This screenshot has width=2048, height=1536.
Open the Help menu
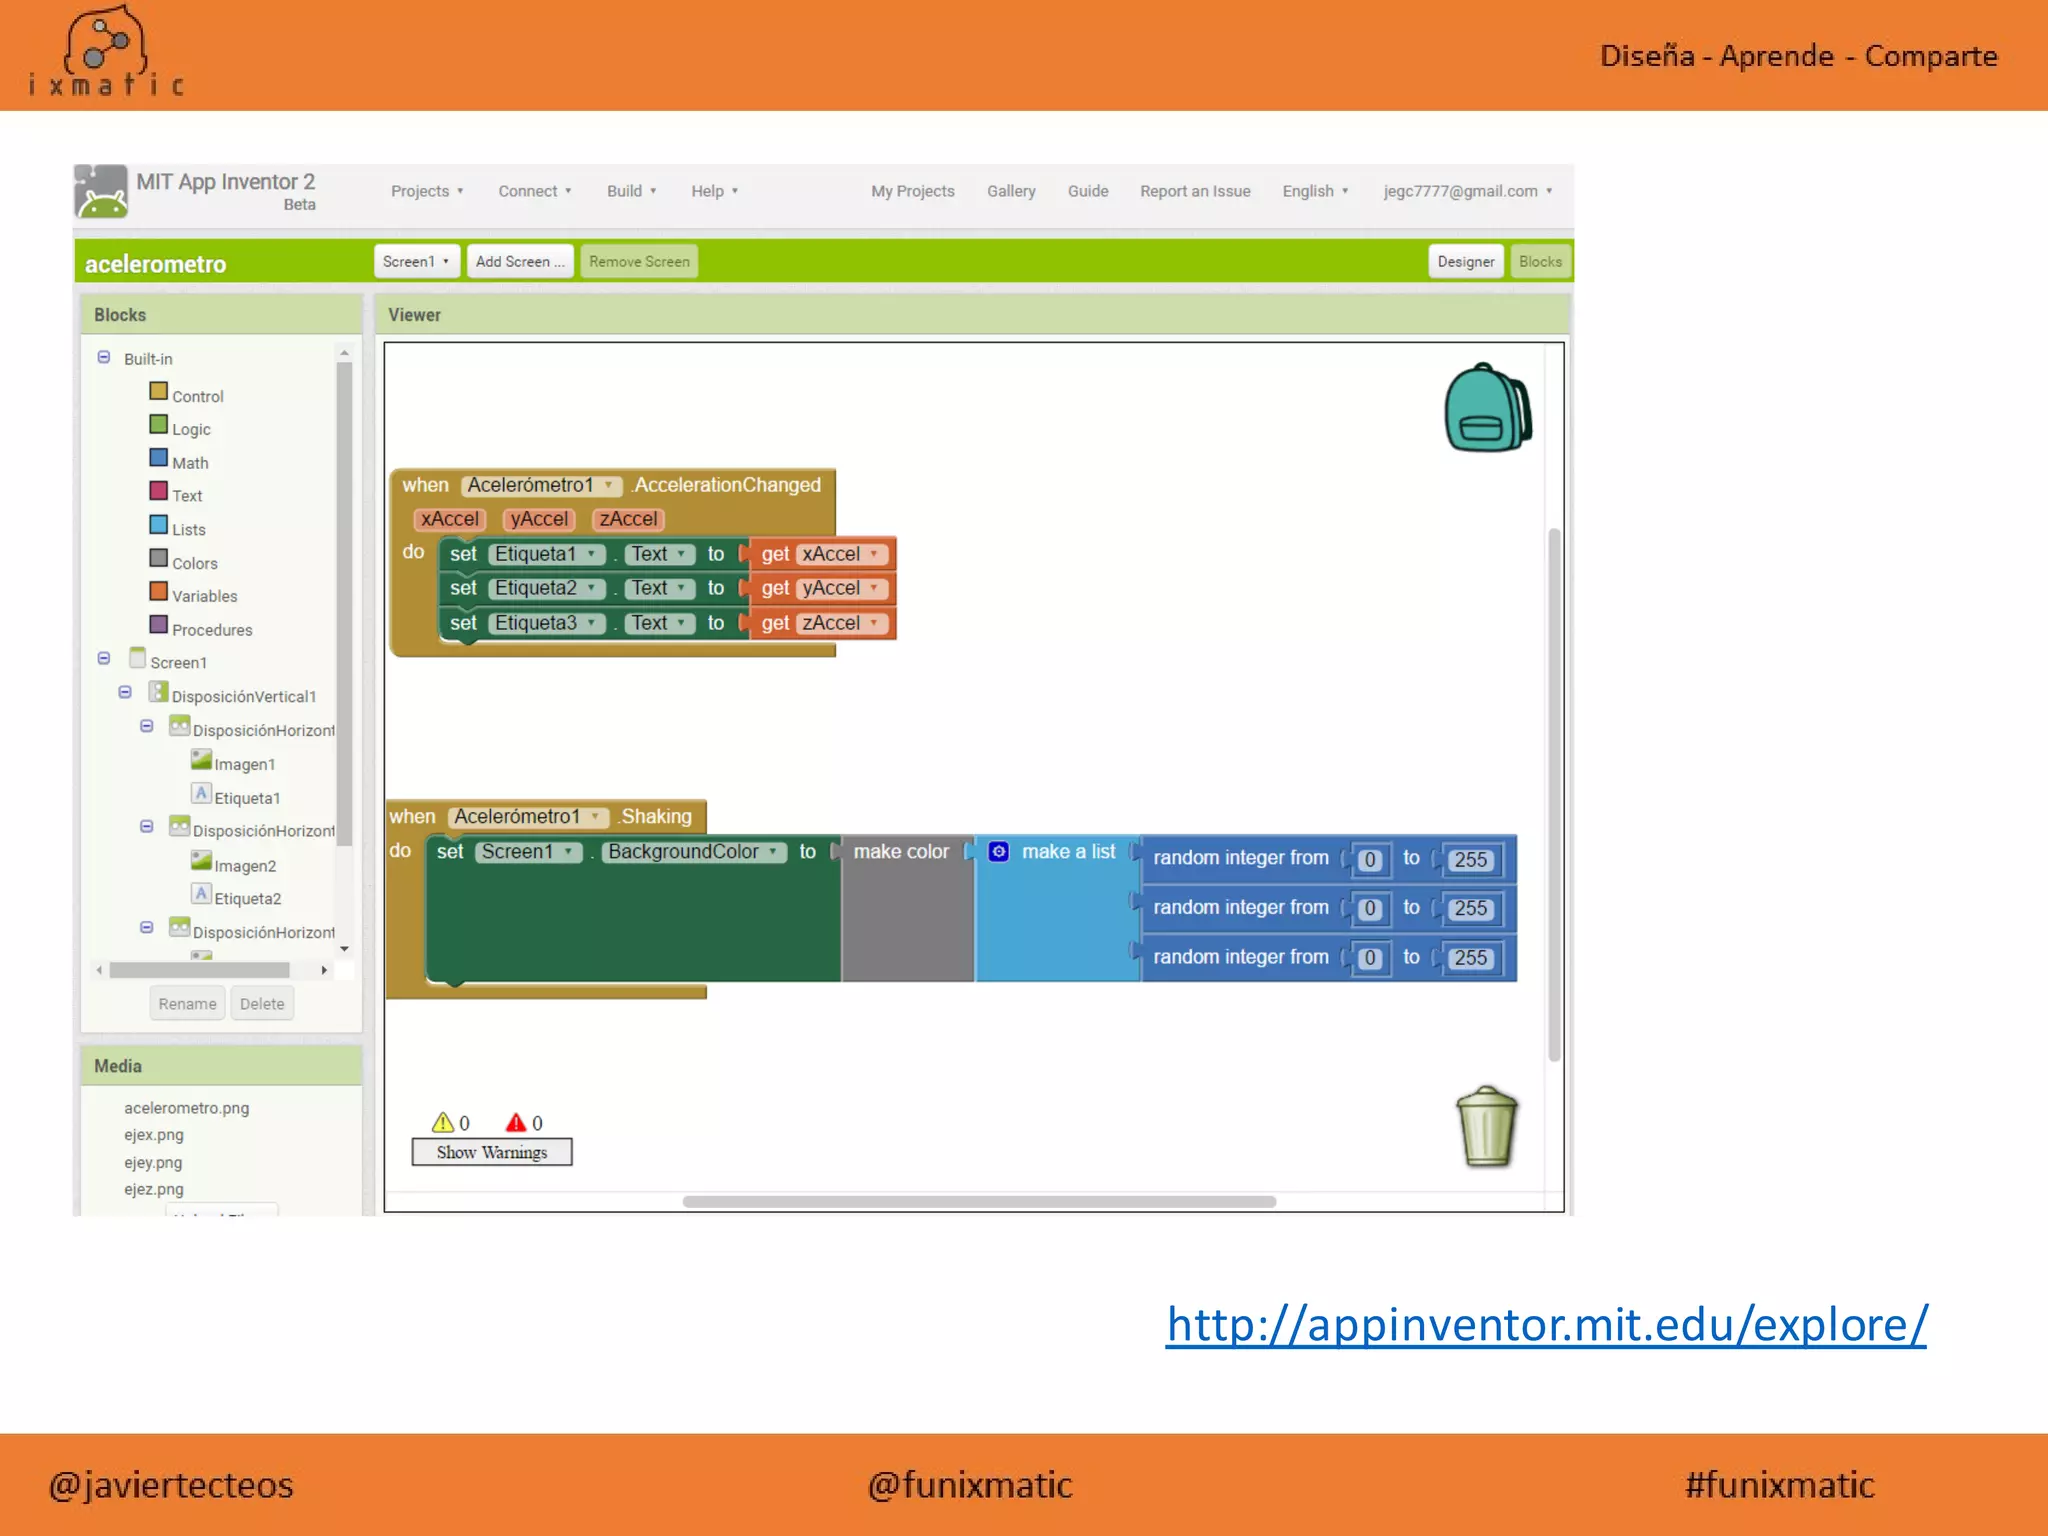(714, 191)
